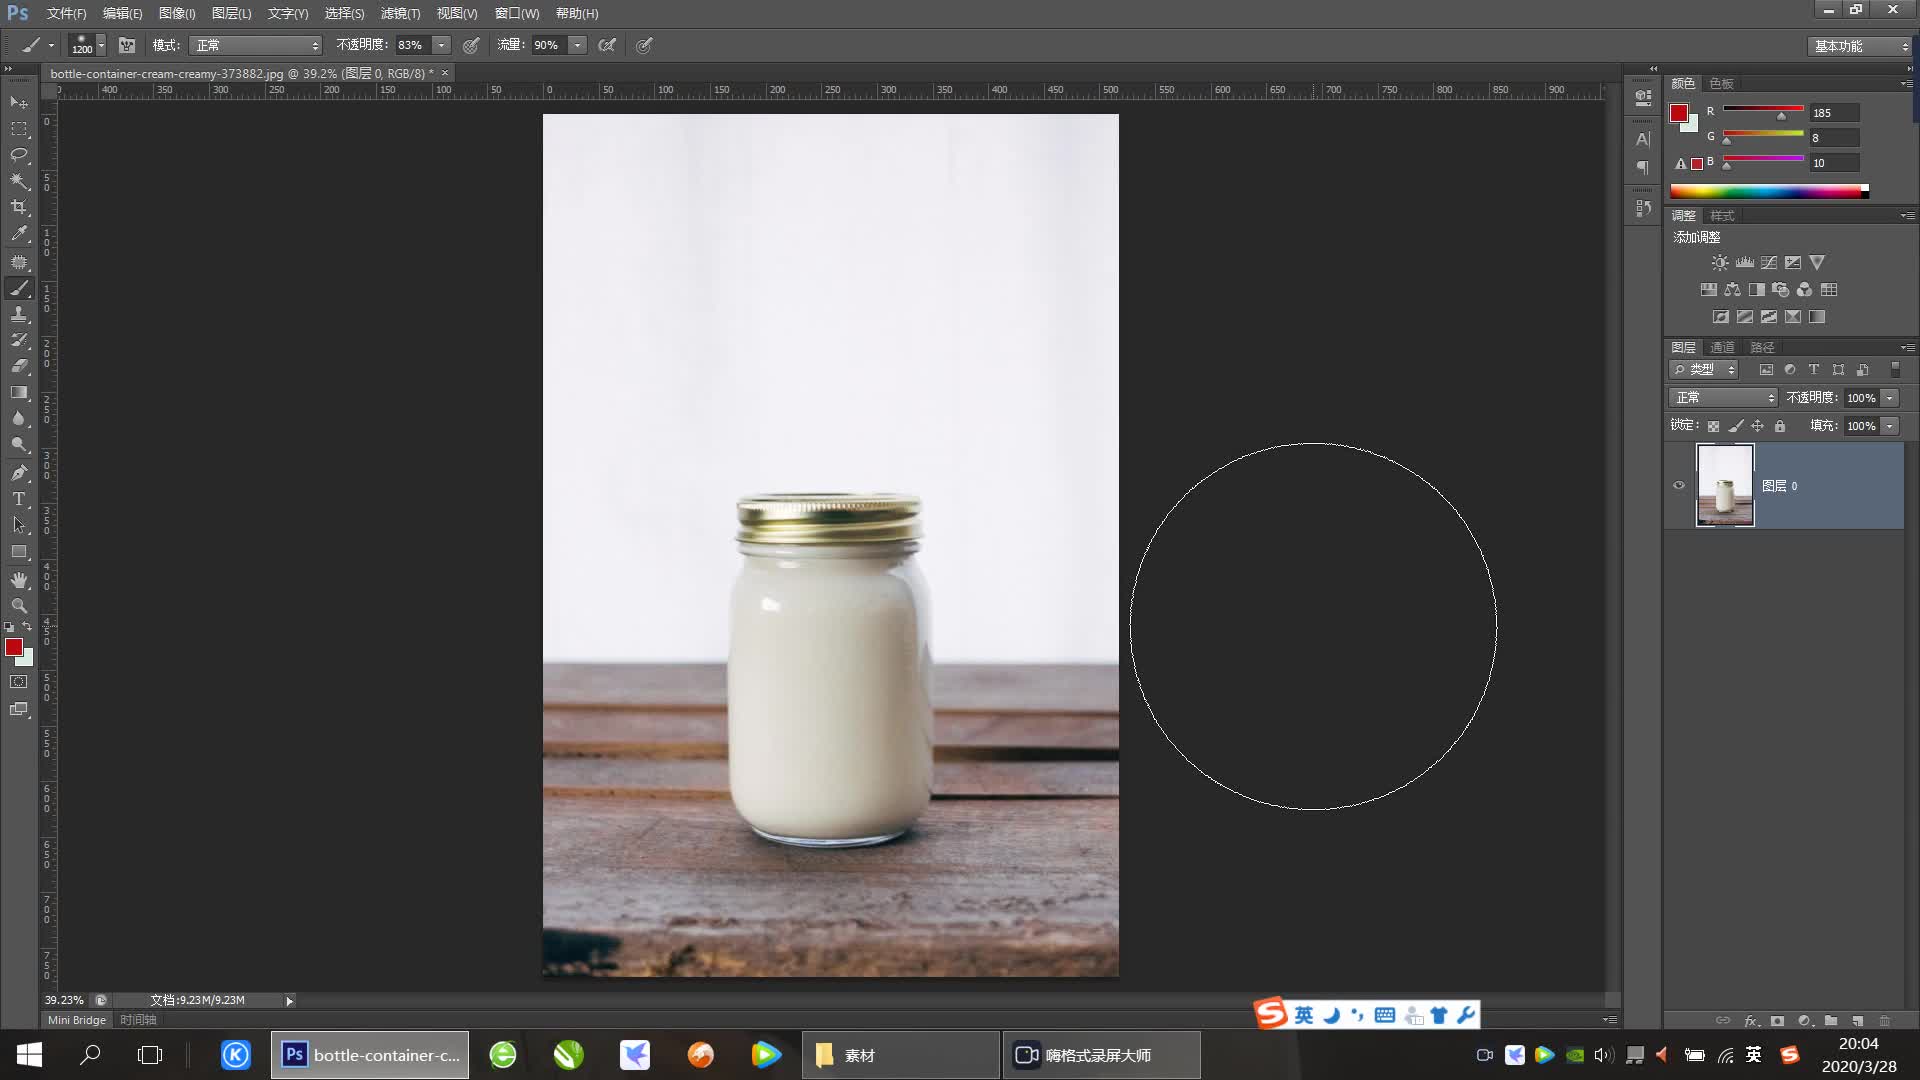Switch to the 通道 tab
Viewport: 1920px width, 1080px height.
click(1722, 347)
